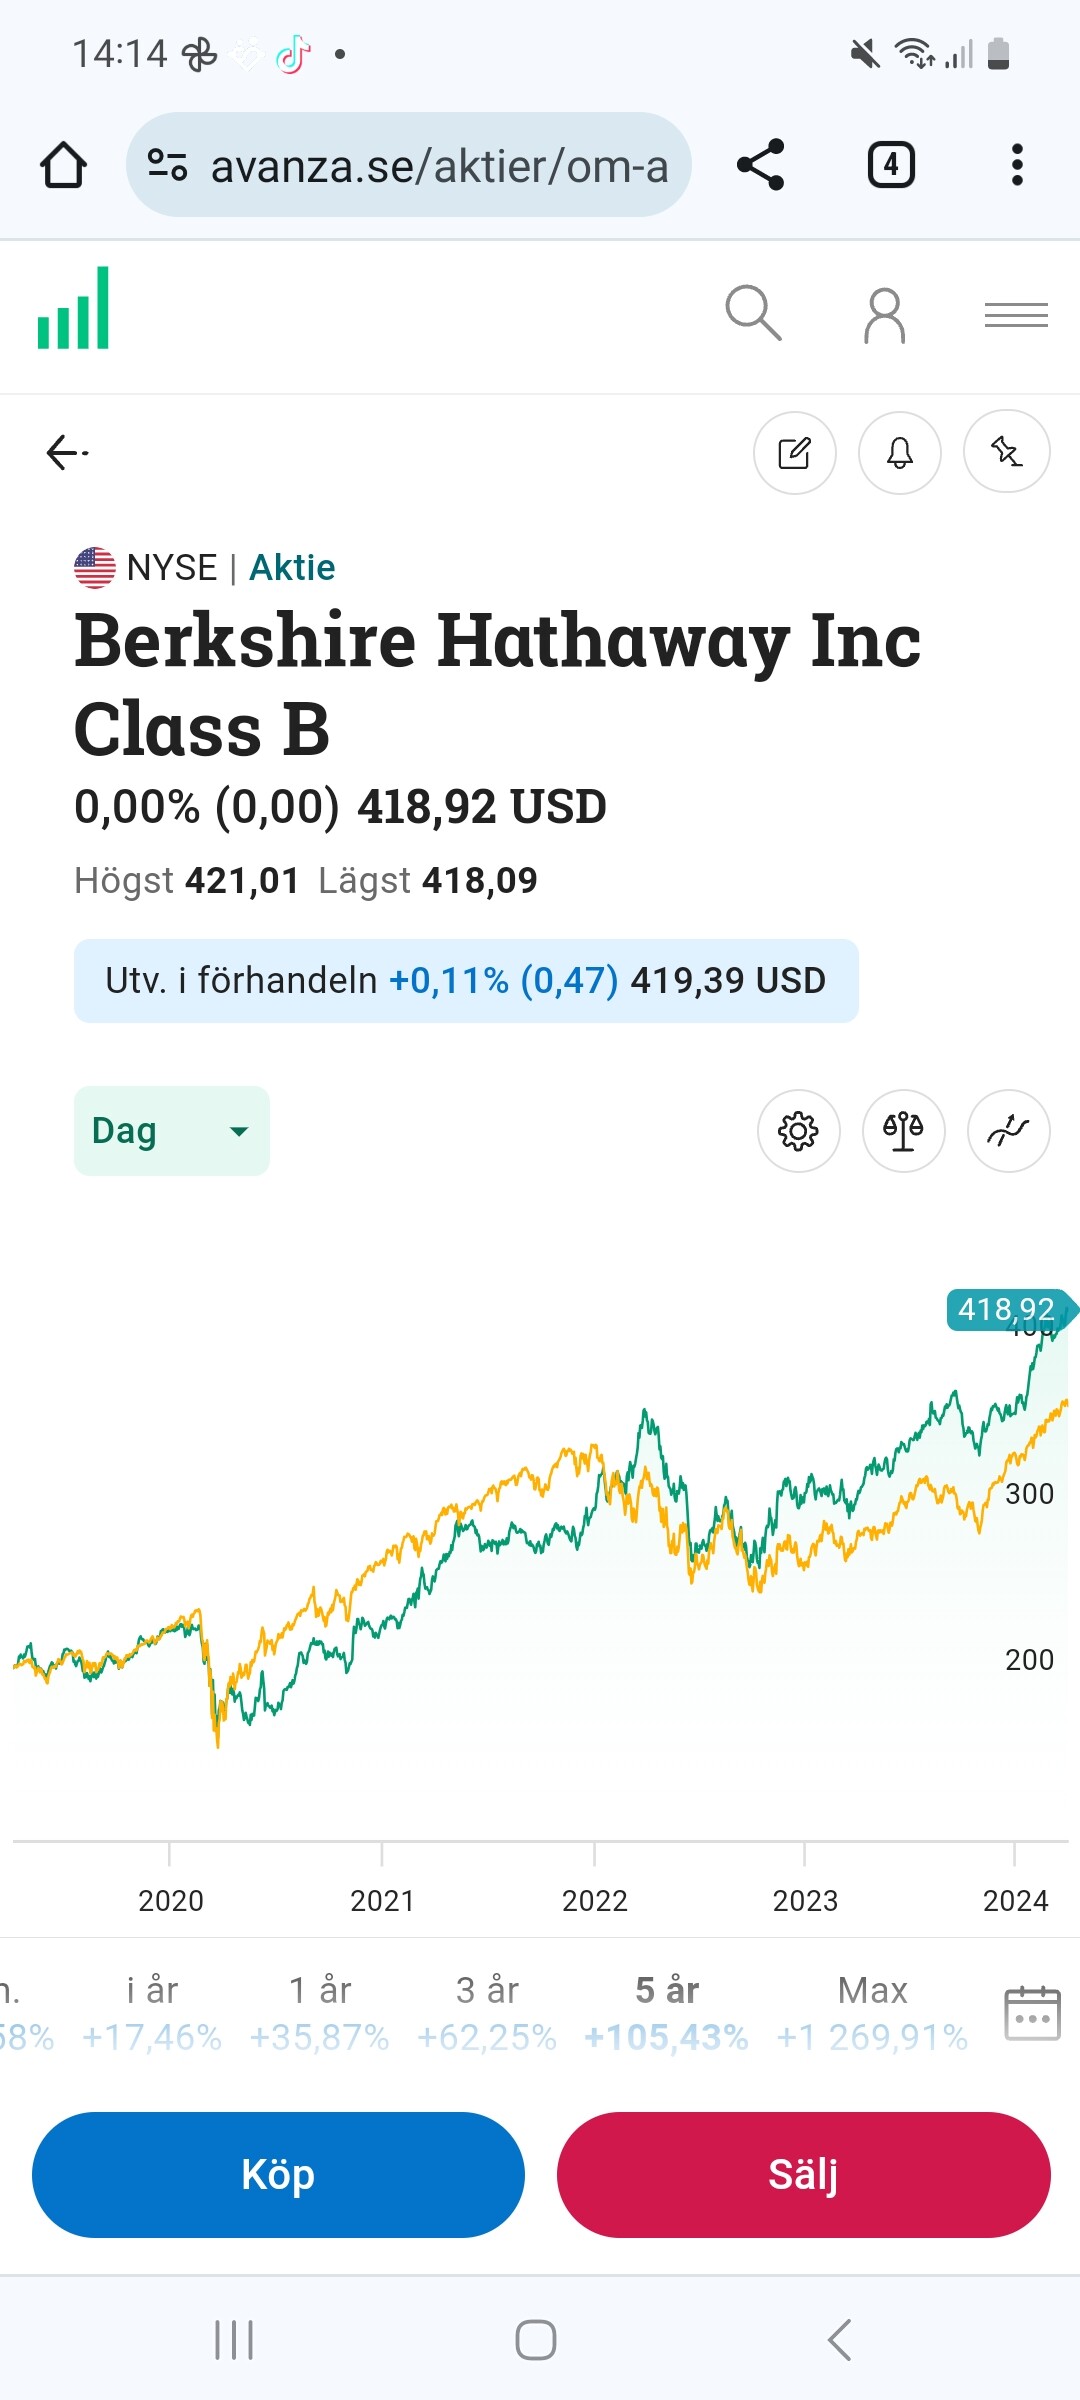Expand the Dag interval dropdown
Screen dimensions: 1080x2400
[x=171, y=1131]
